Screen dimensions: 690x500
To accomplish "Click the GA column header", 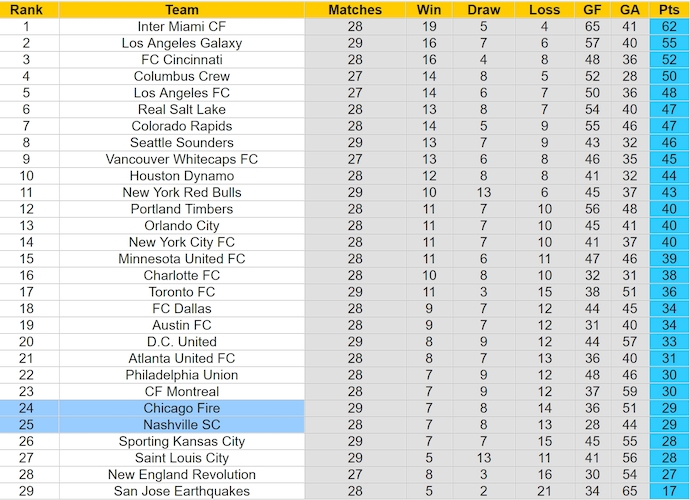I will (629, 10).
